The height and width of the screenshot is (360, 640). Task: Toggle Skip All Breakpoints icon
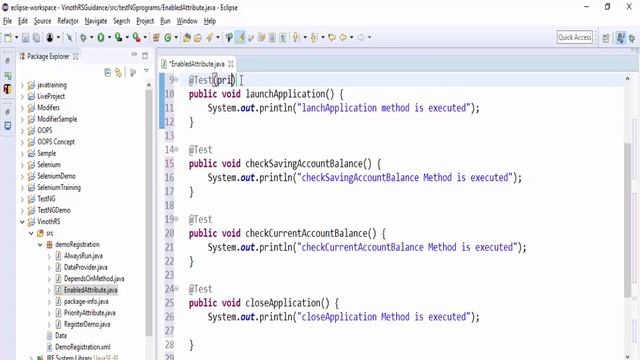click(70, 38)
